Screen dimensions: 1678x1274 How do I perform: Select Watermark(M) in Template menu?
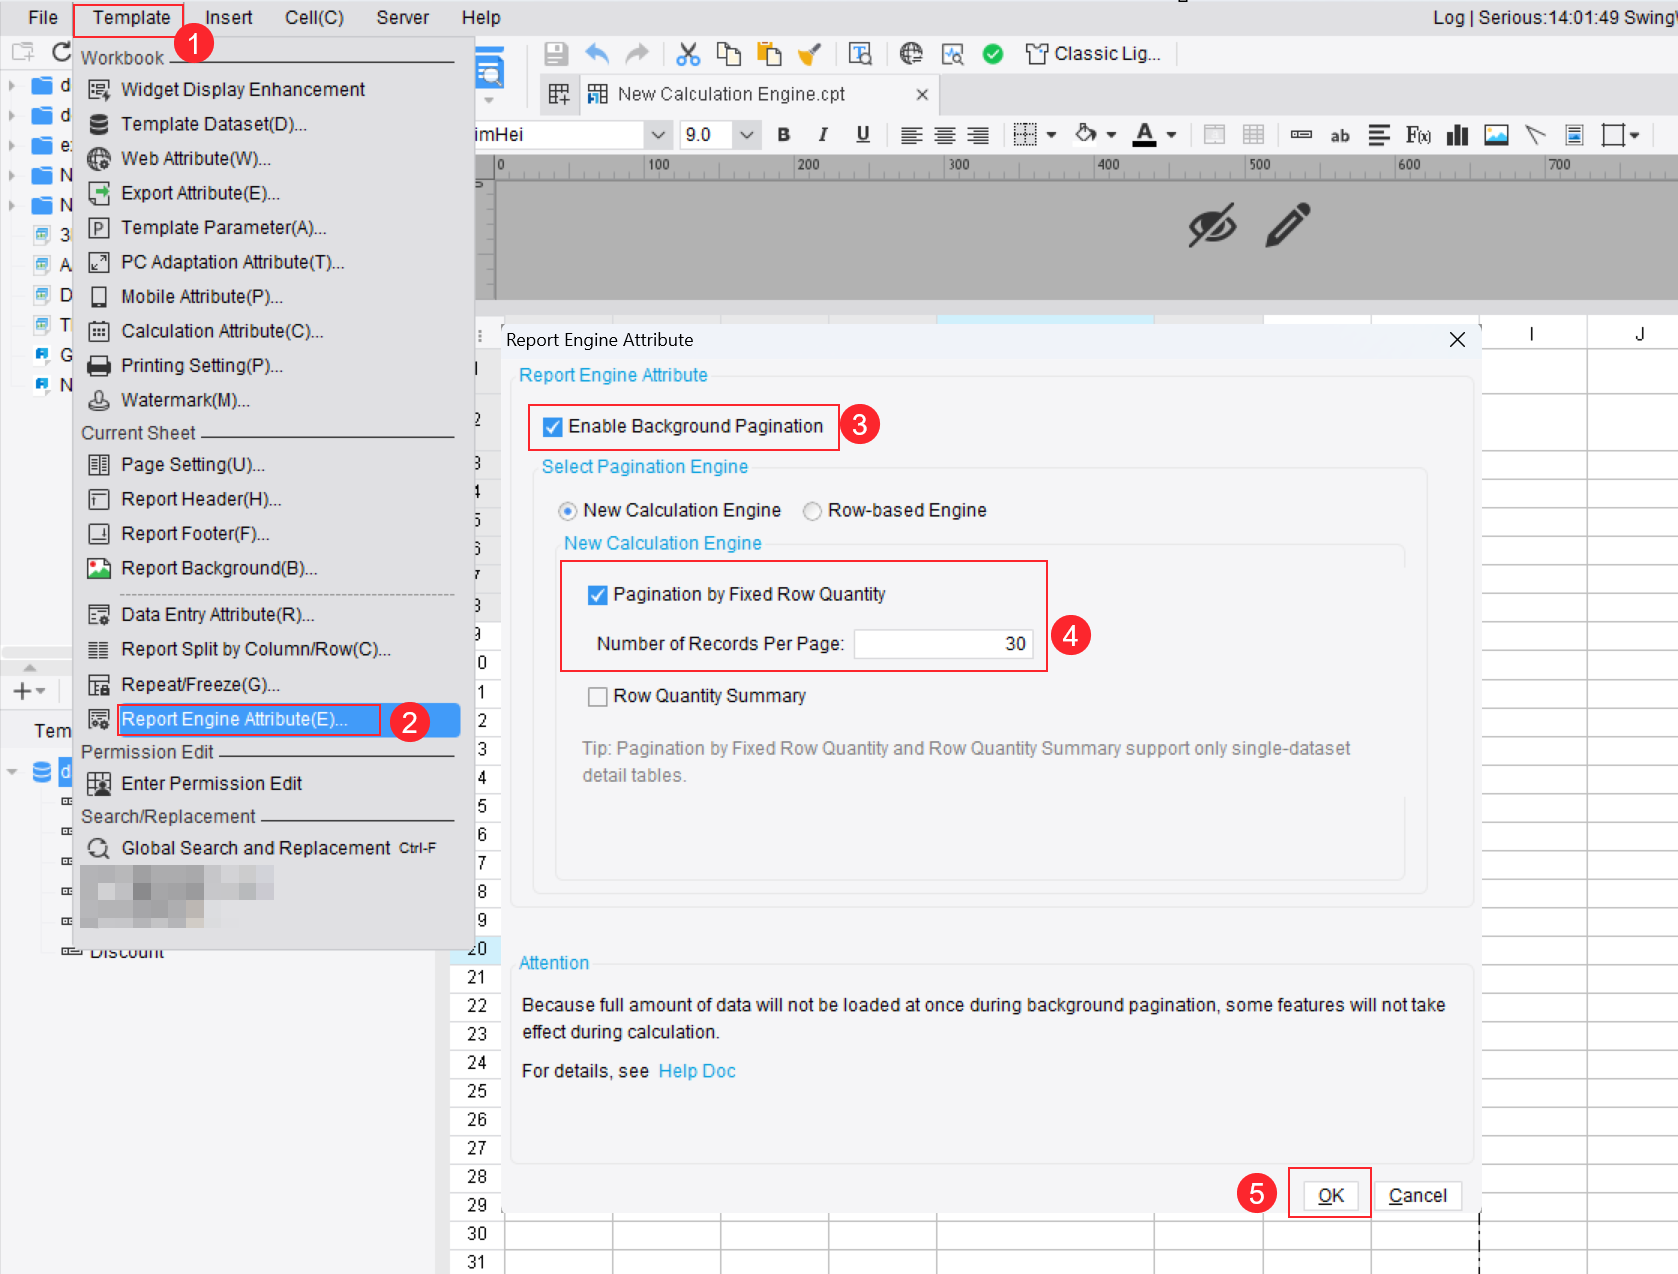pyautogui.click(x=266, y=401)
